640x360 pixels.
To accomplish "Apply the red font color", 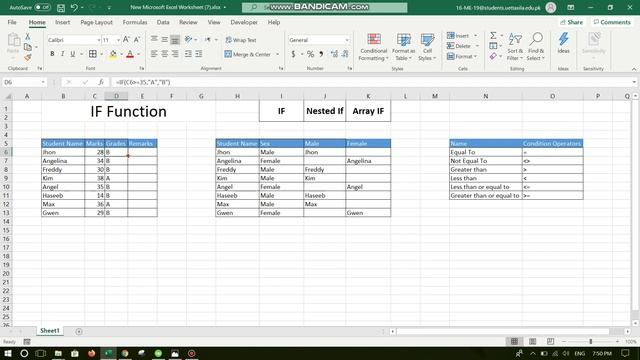I will pos(130,54).
